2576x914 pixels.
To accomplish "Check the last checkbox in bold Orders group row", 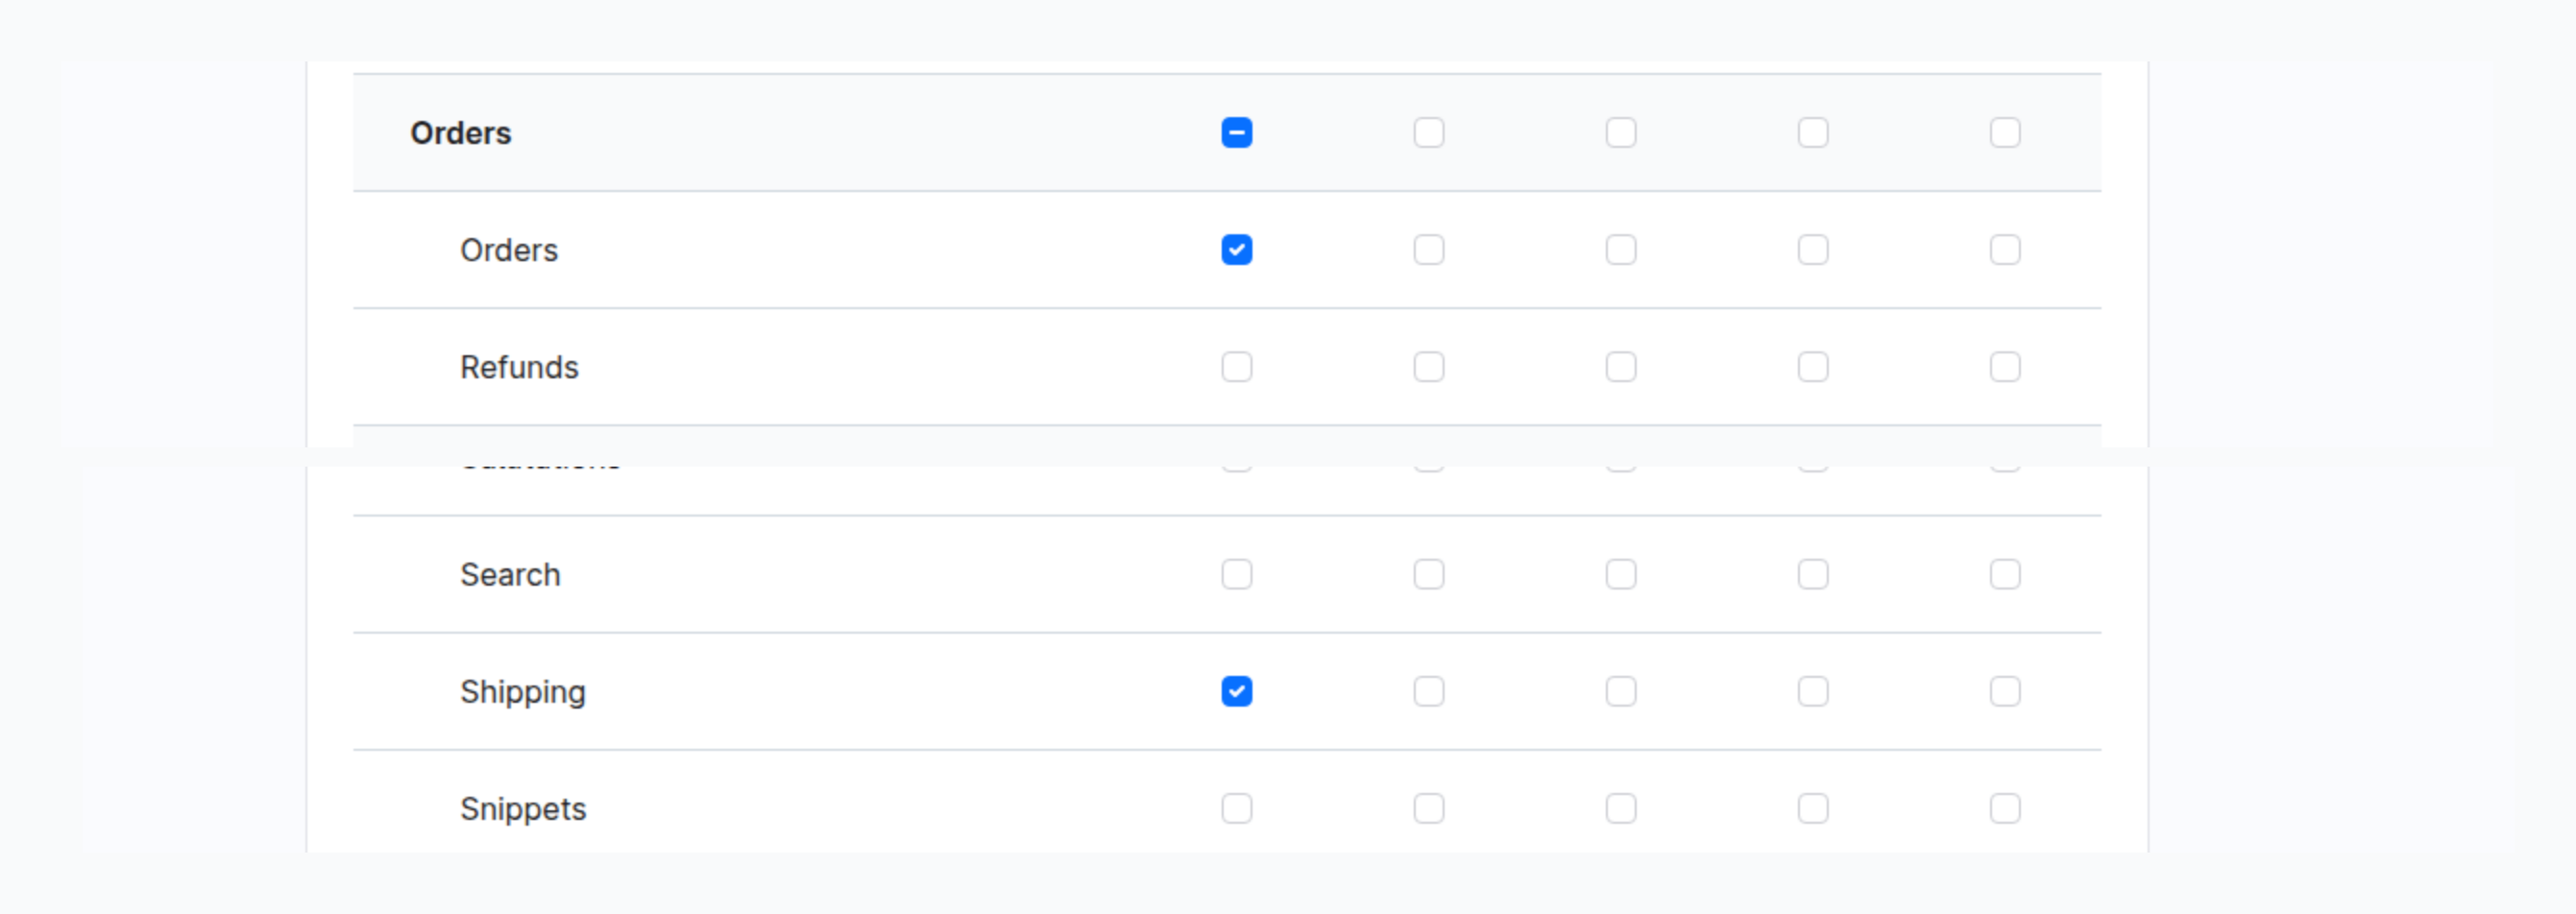I will 2004,133.
